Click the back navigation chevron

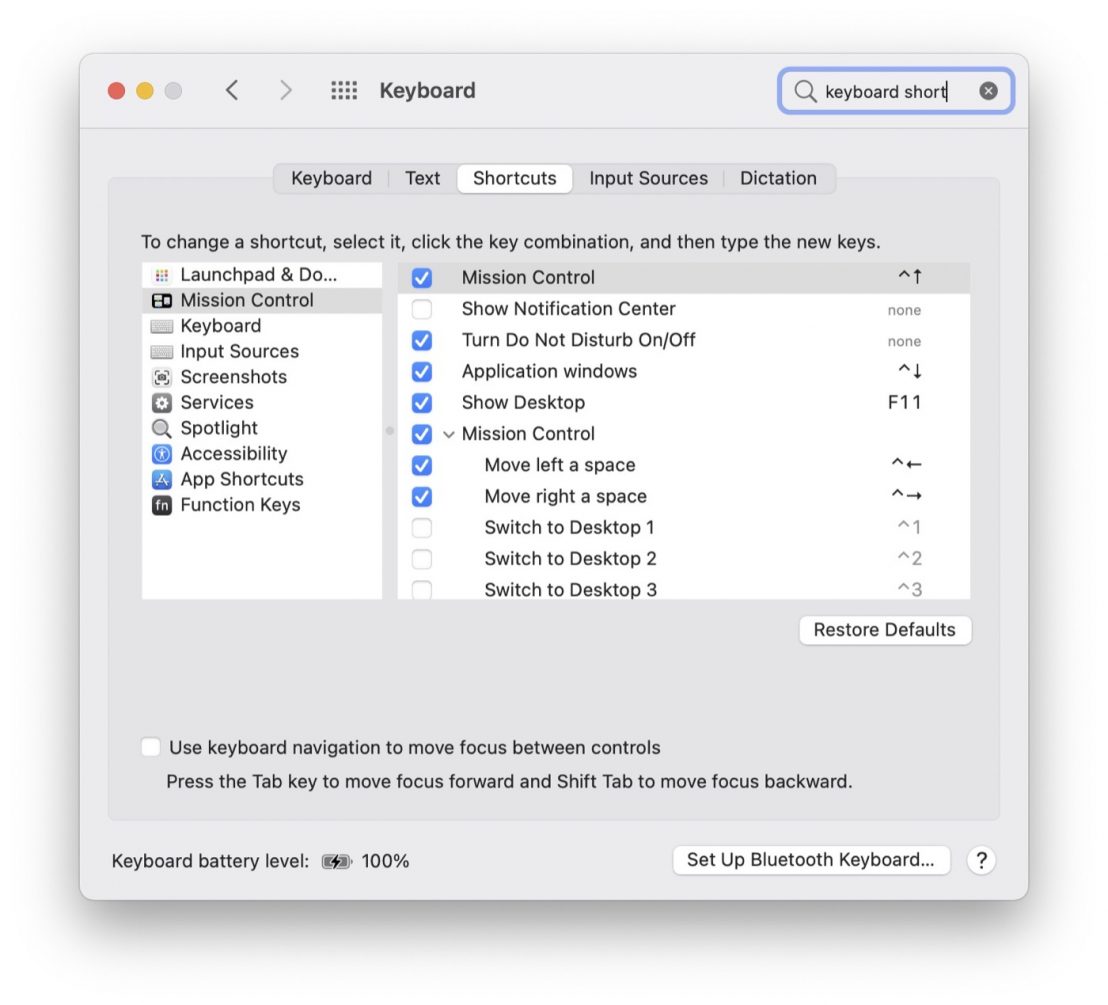click(x=232, y=90)
